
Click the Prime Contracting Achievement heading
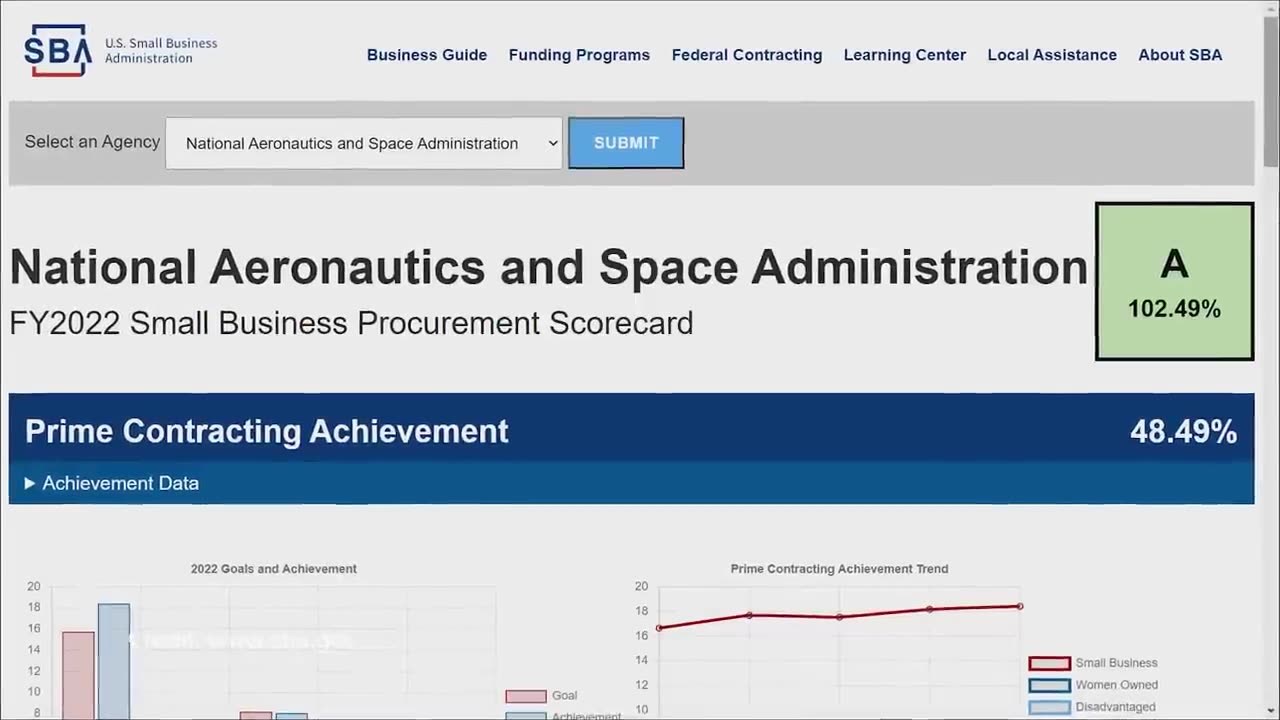[x=267, y=431]
